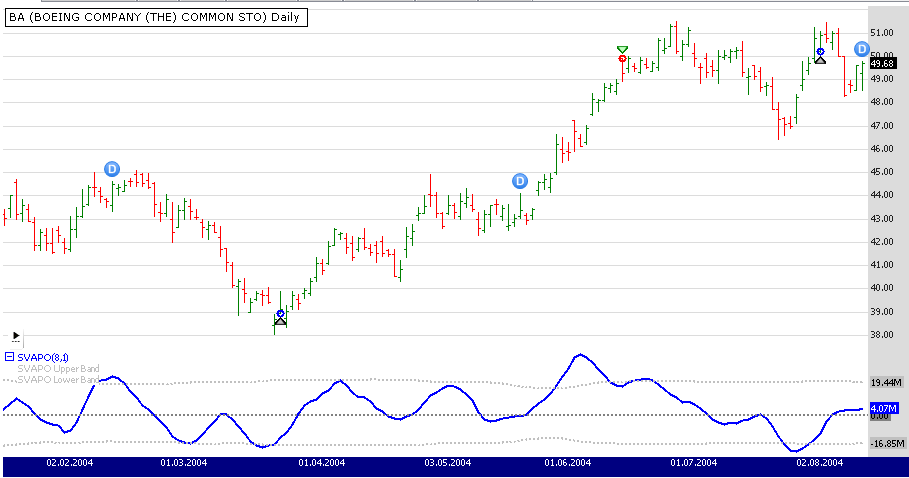Select the SVAPO Lower Band legend label
The width and height of the screenshot is (909, 478).
pos(60,380)
